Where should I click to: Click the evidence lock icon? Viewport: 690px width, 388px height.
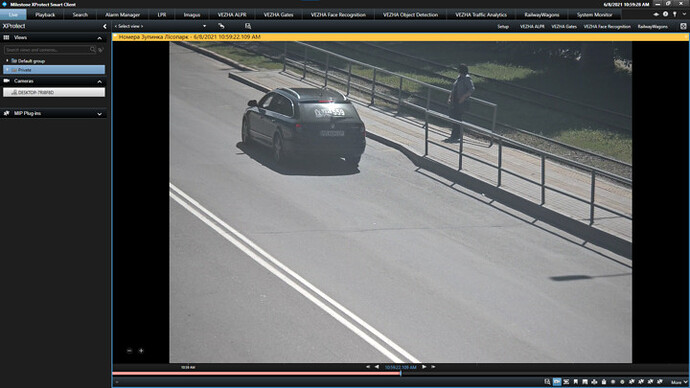pyautogui.click(x=604, y=382)
